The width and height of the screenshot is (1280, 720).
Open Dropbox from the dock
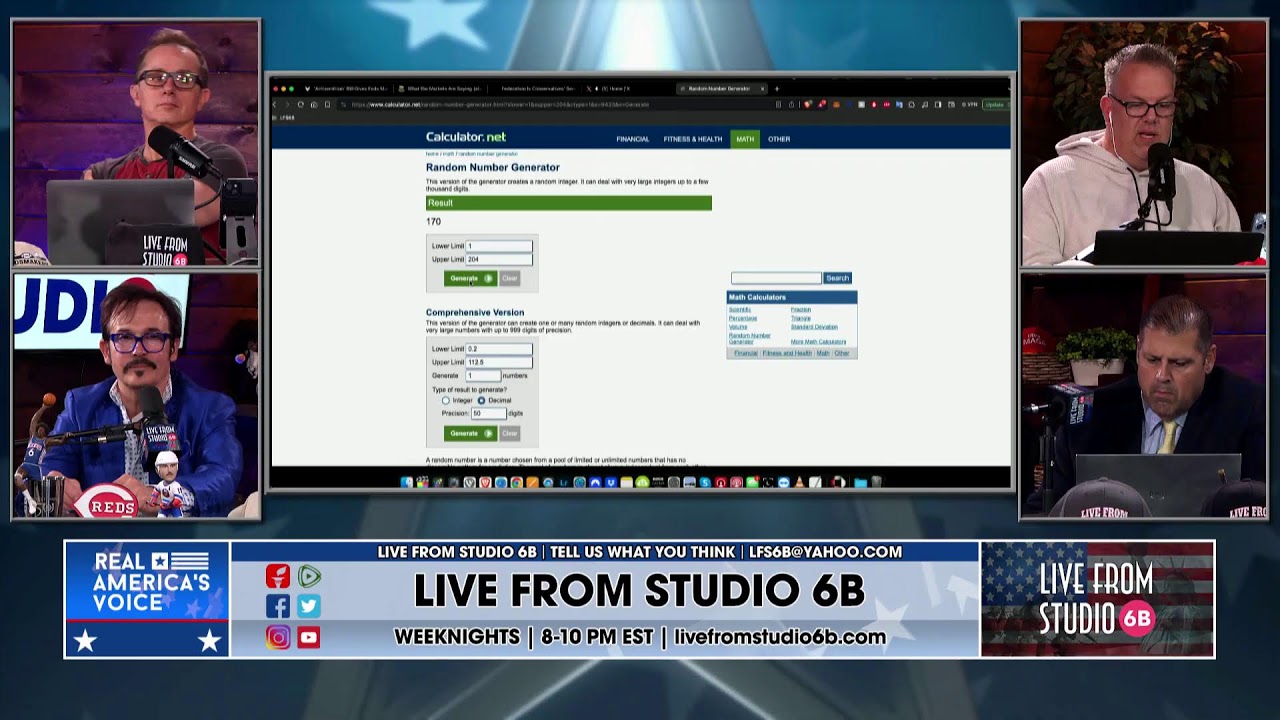[611, 482]
